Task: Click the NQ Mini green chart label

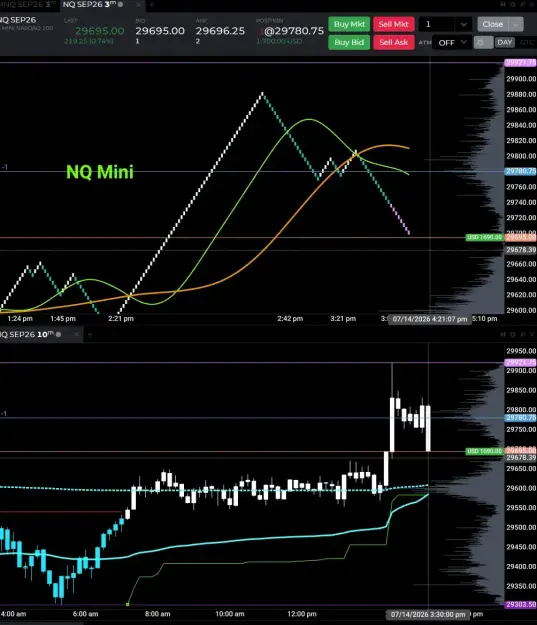Action: pos(100,172)
